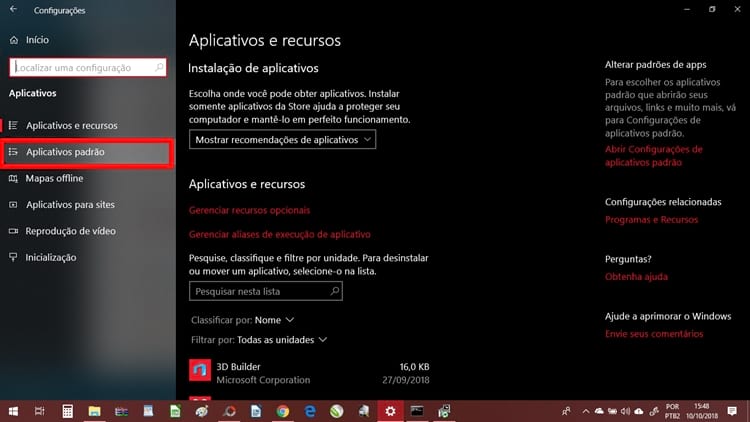Open Mapas offline section
The height and width of the screenshot is (422, 750).
click(x=54, y=178)
